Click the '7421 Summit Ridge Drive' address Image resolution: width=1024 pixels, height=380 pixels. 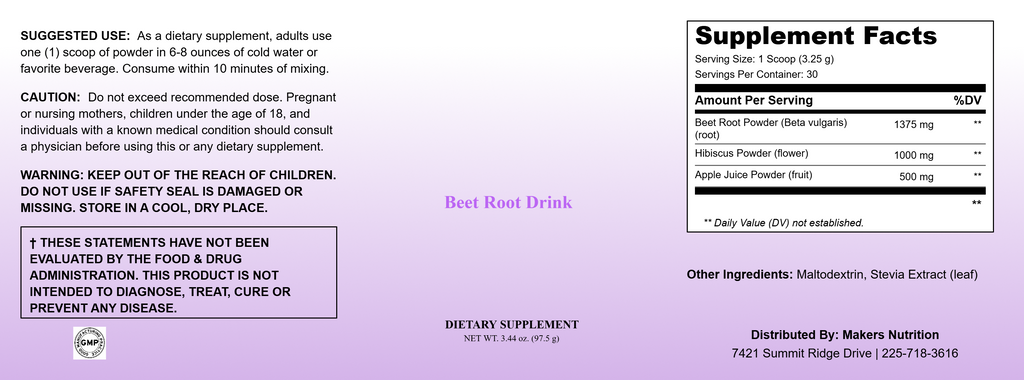click(802, 354)
